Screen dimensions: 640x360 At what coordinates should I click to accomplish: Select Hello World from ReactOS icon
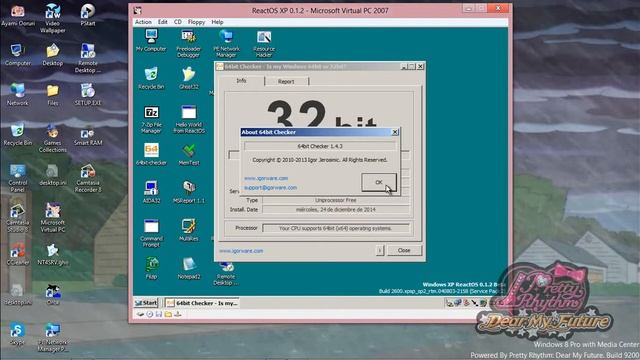[189, 119]
